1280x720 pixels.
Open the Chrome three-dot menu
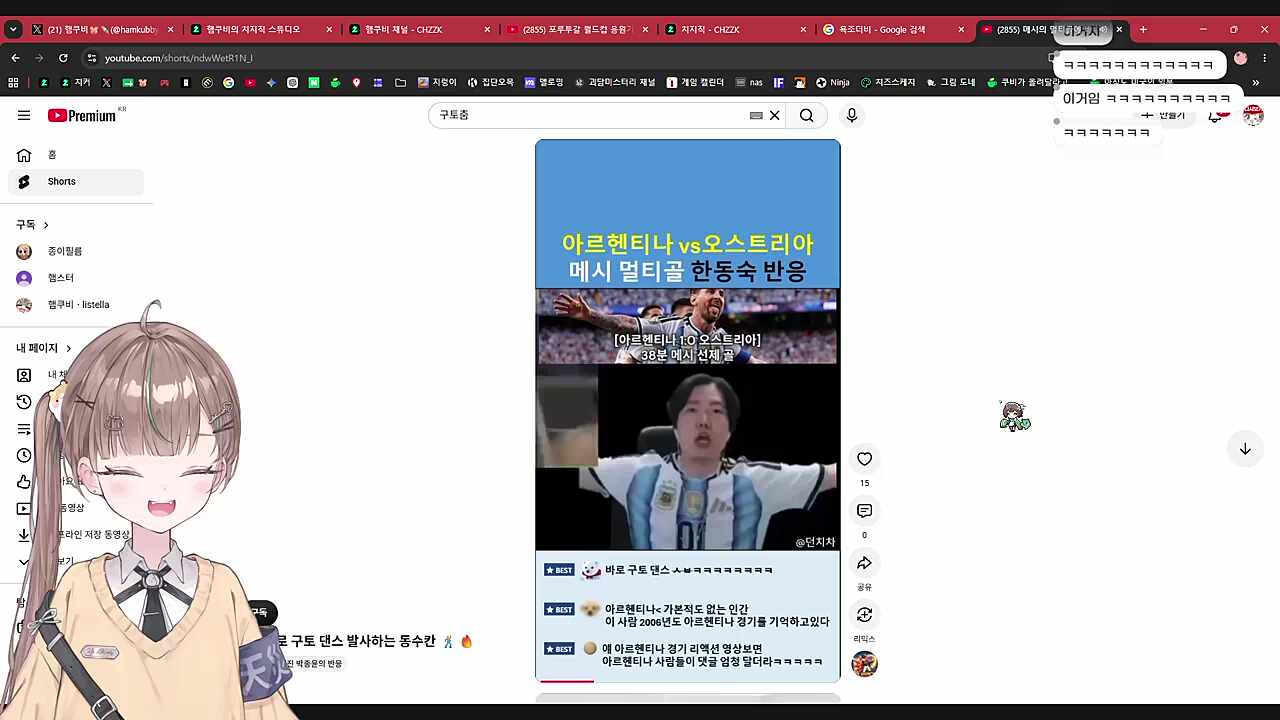1264,58
